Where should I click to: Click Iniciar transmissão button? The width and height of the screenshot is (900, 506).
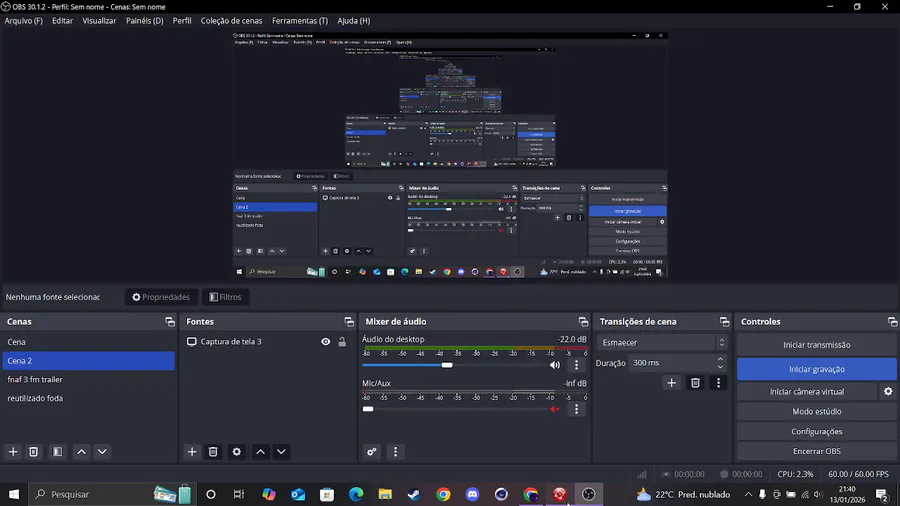tap(816, 345)
